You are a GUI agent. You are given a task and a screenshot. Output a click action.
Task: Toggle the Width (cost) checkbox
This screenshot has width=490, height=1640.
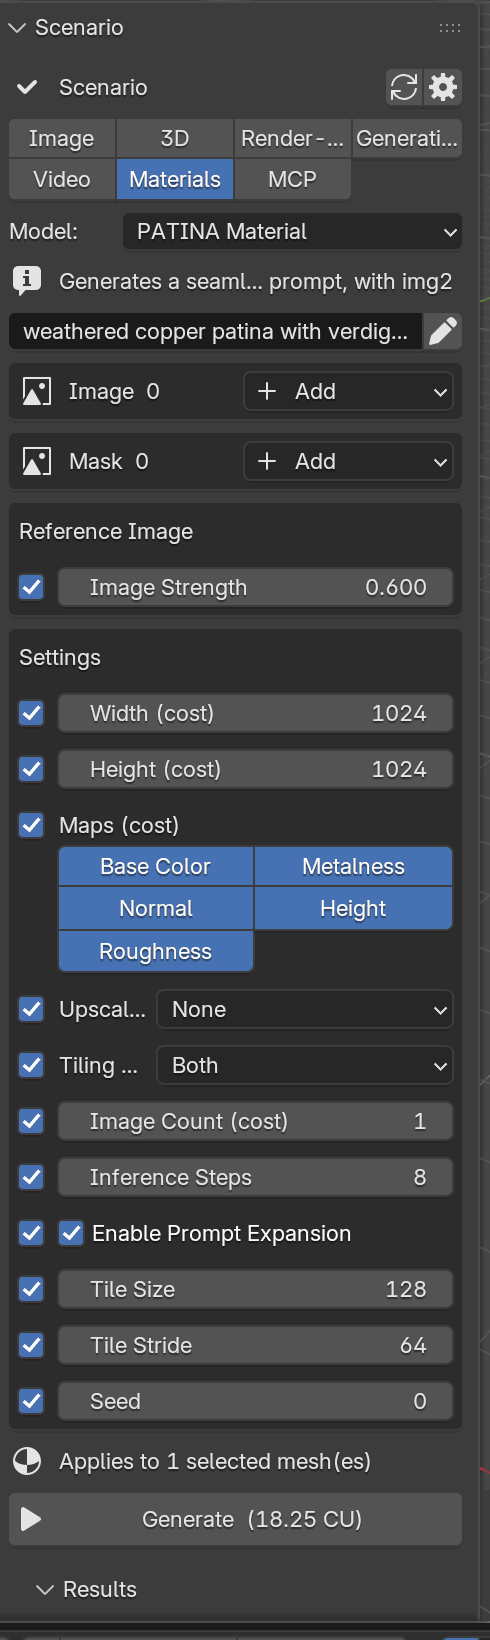point(31,713)
